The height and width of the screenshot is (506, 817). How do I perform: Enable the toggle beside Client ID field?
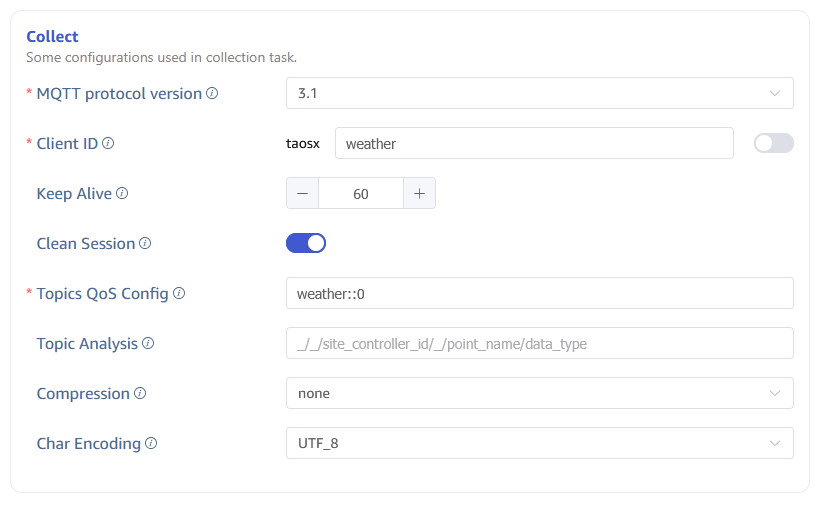(x=773, y=143)
